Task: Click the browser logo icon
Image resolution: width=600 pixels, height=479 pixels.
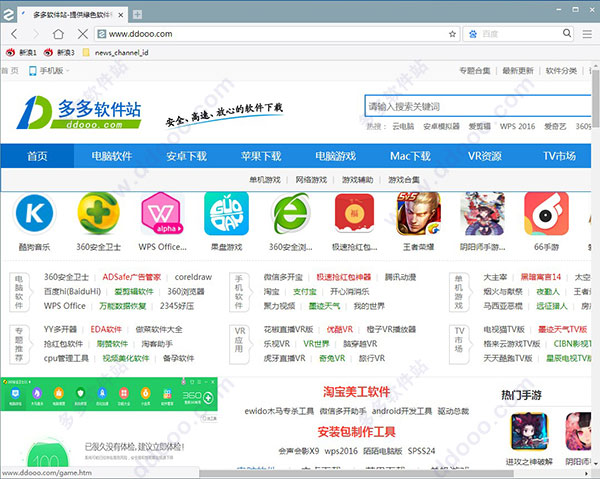Action: tap(8, 15)
